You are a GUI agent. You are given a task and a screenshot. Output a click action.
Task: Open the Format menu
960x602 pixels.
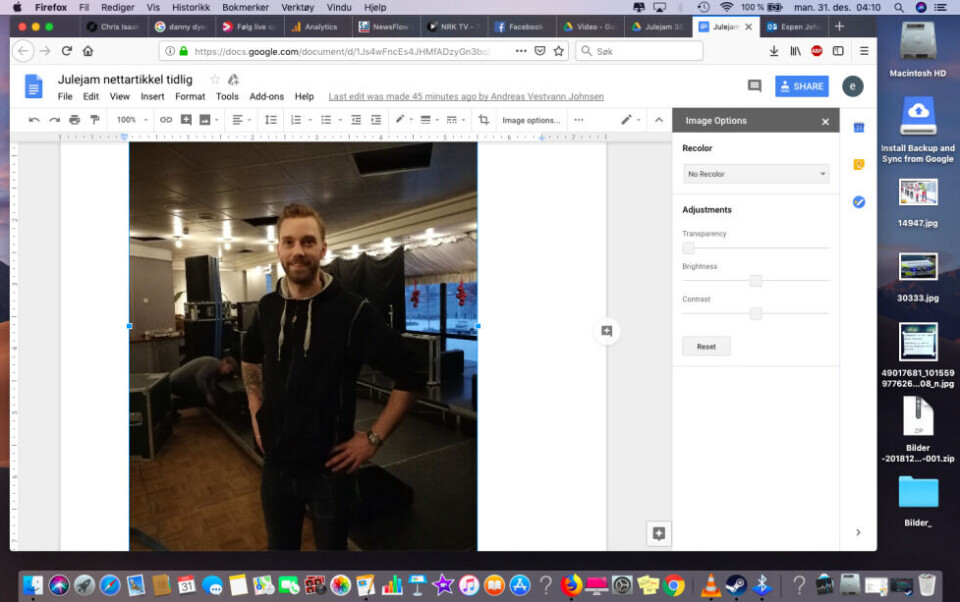click(190, 97)
